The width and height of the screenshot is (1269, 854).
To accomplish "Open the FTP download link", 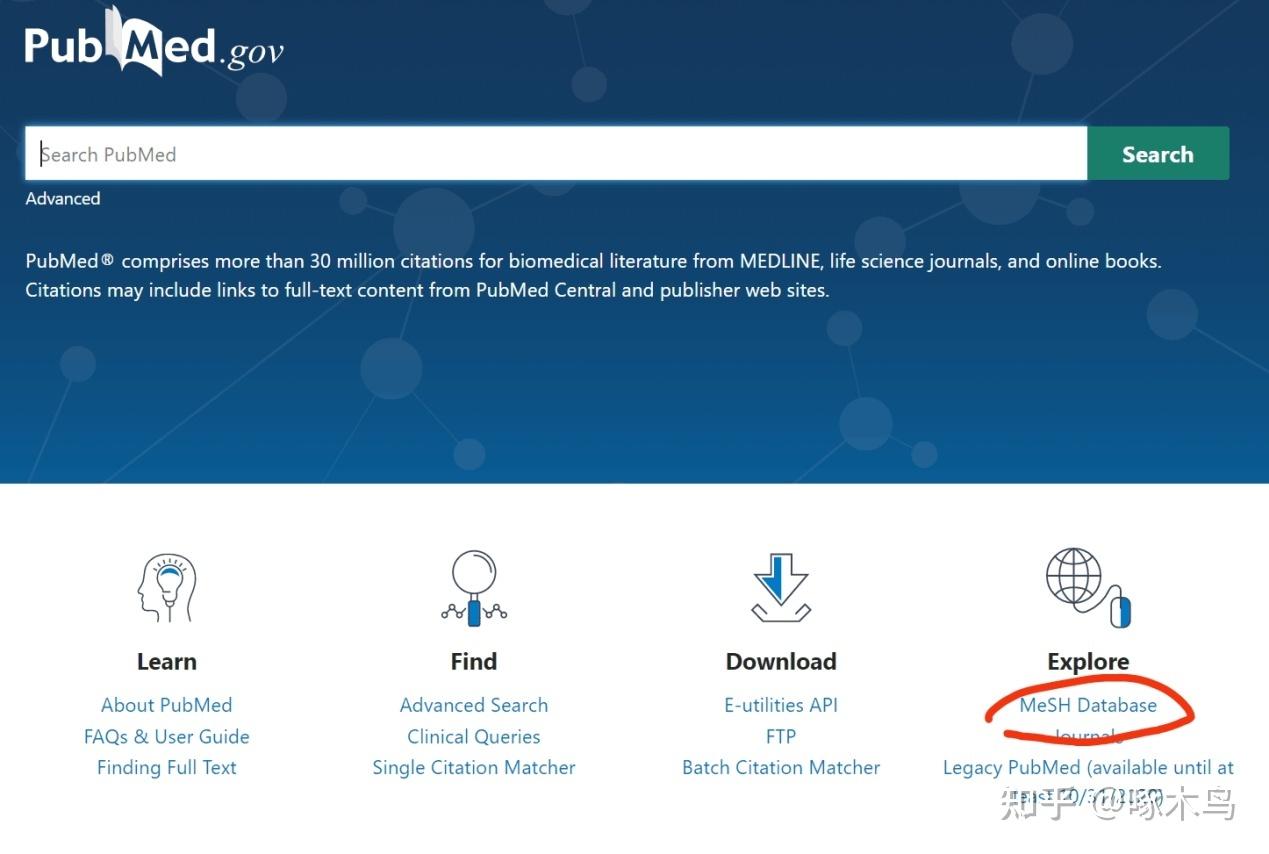I will click(781, 736).
